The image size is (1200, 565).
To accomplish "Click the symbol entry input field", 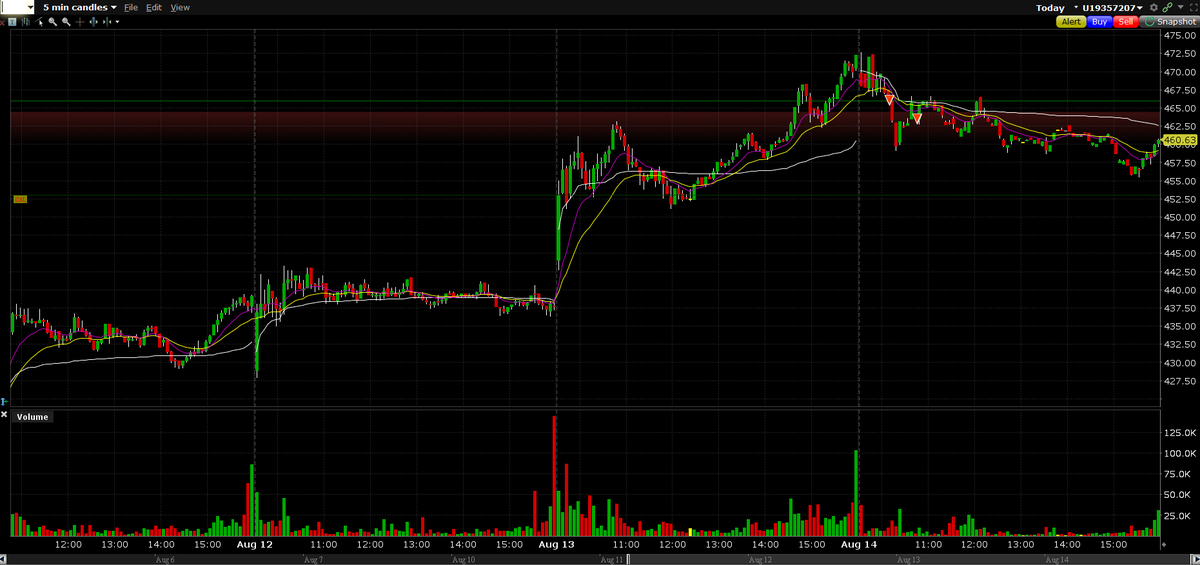I will (x=13, y=7).
